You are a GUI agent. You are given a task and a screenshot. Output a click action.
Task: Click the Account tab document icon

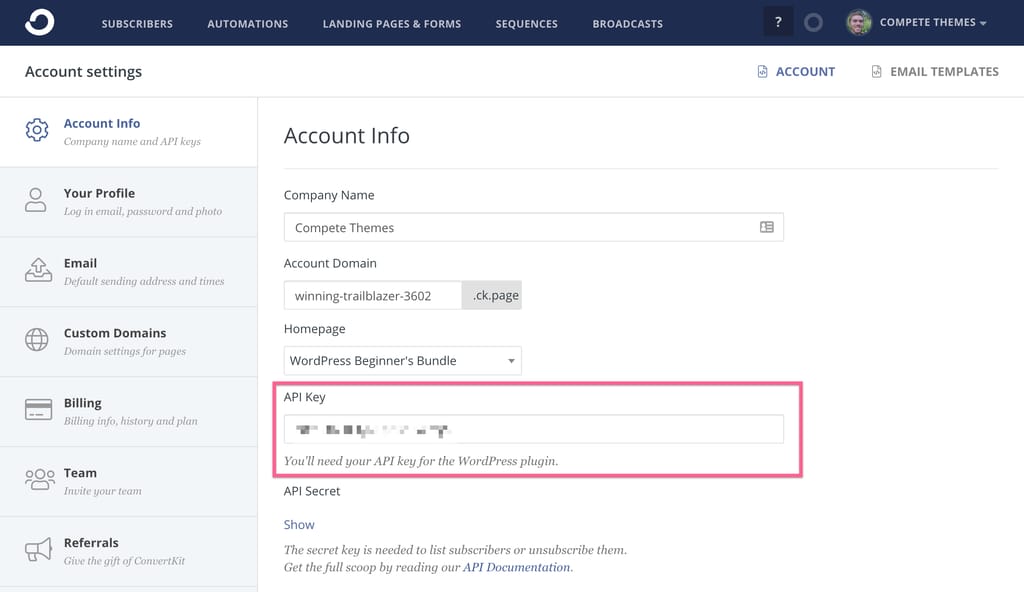click(762, 71)
